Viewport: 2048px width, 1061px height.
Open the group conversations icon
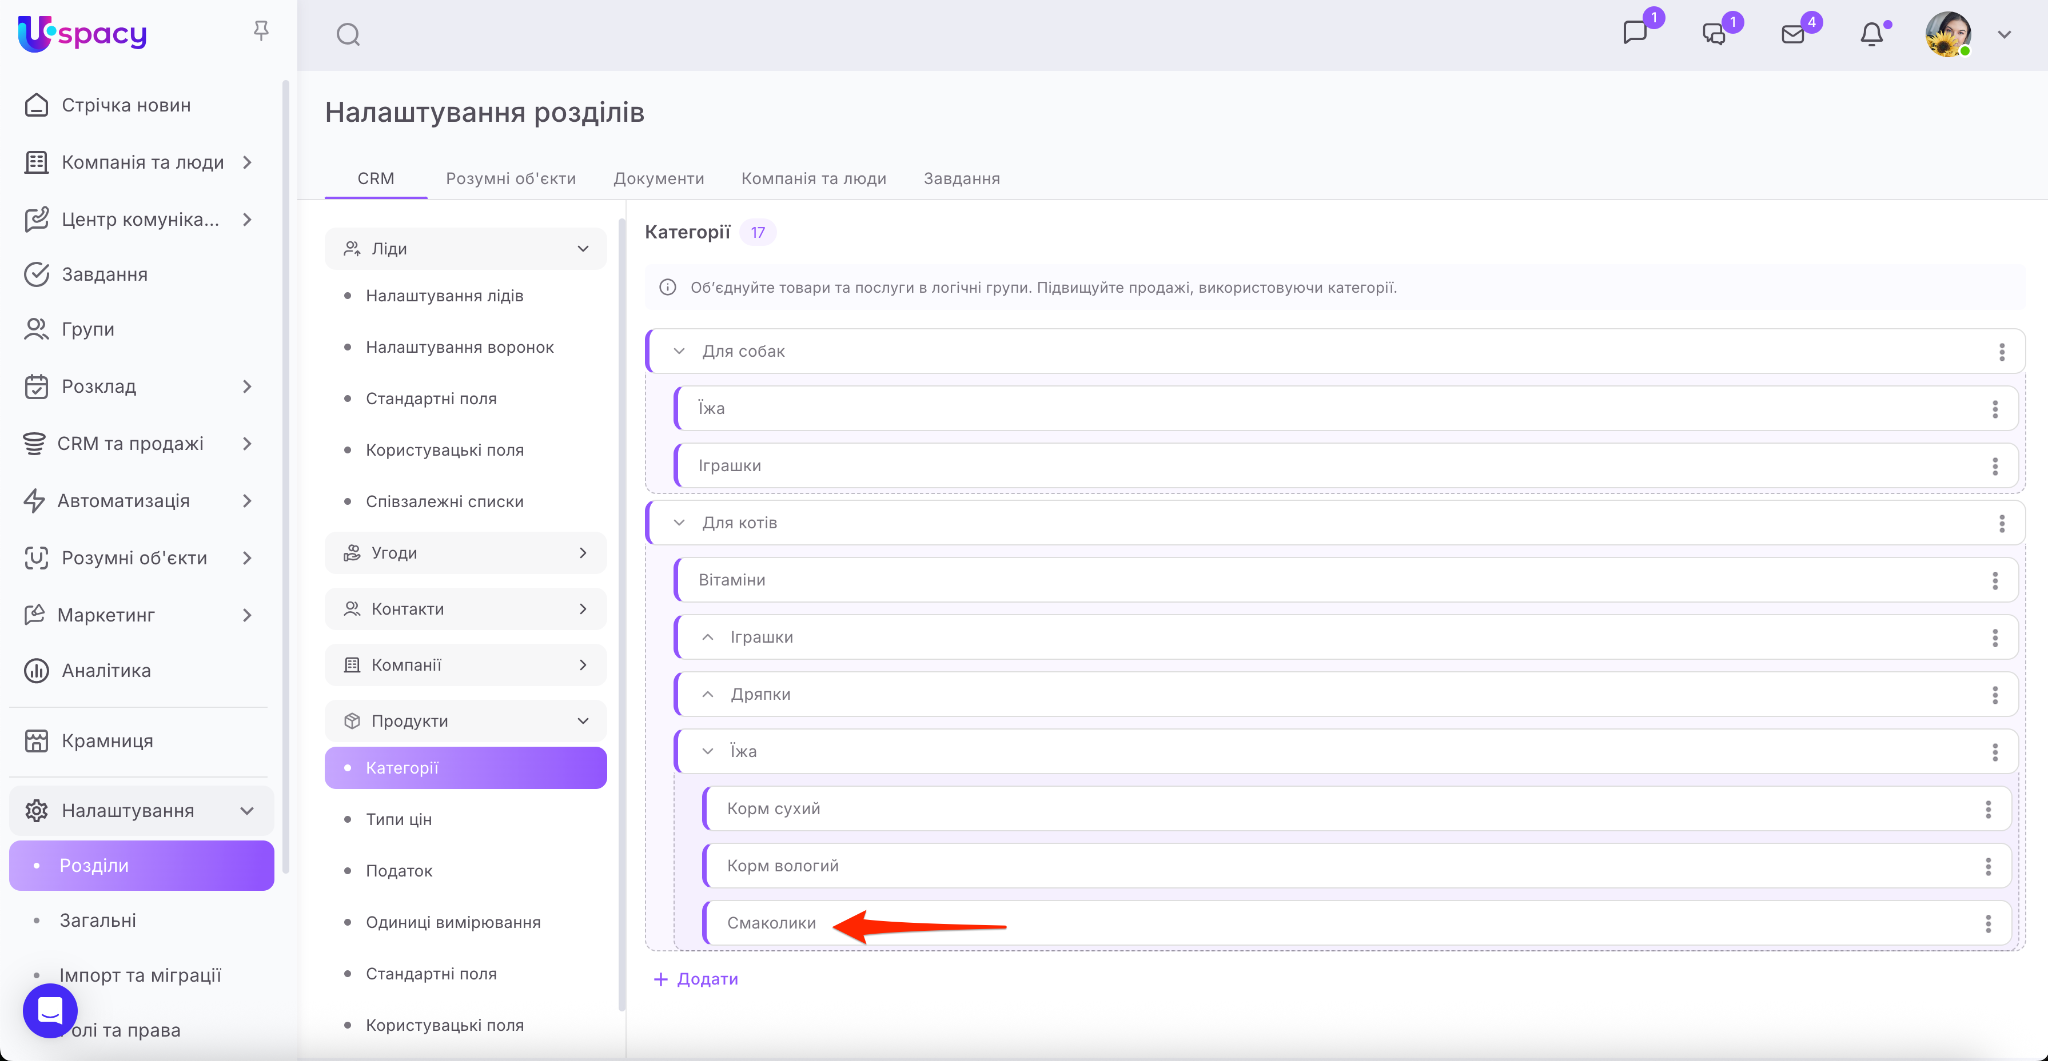(x=1714, y=35)
